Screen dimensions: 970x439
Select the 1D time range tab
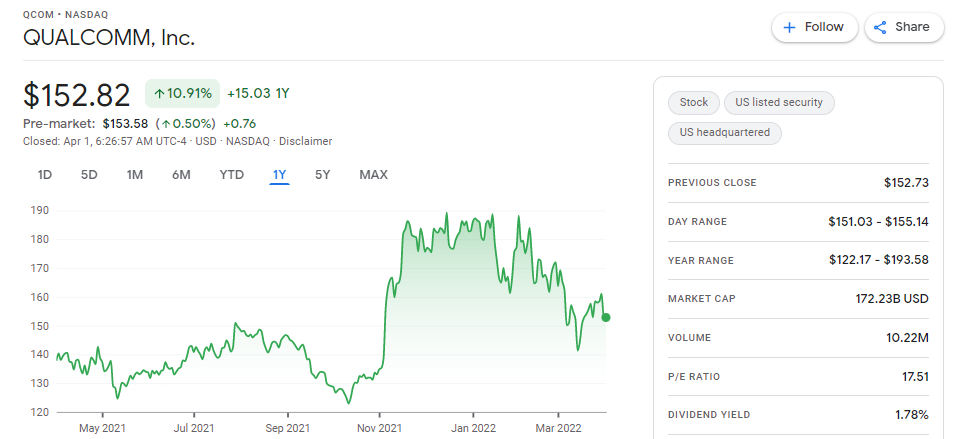[45, 175]
